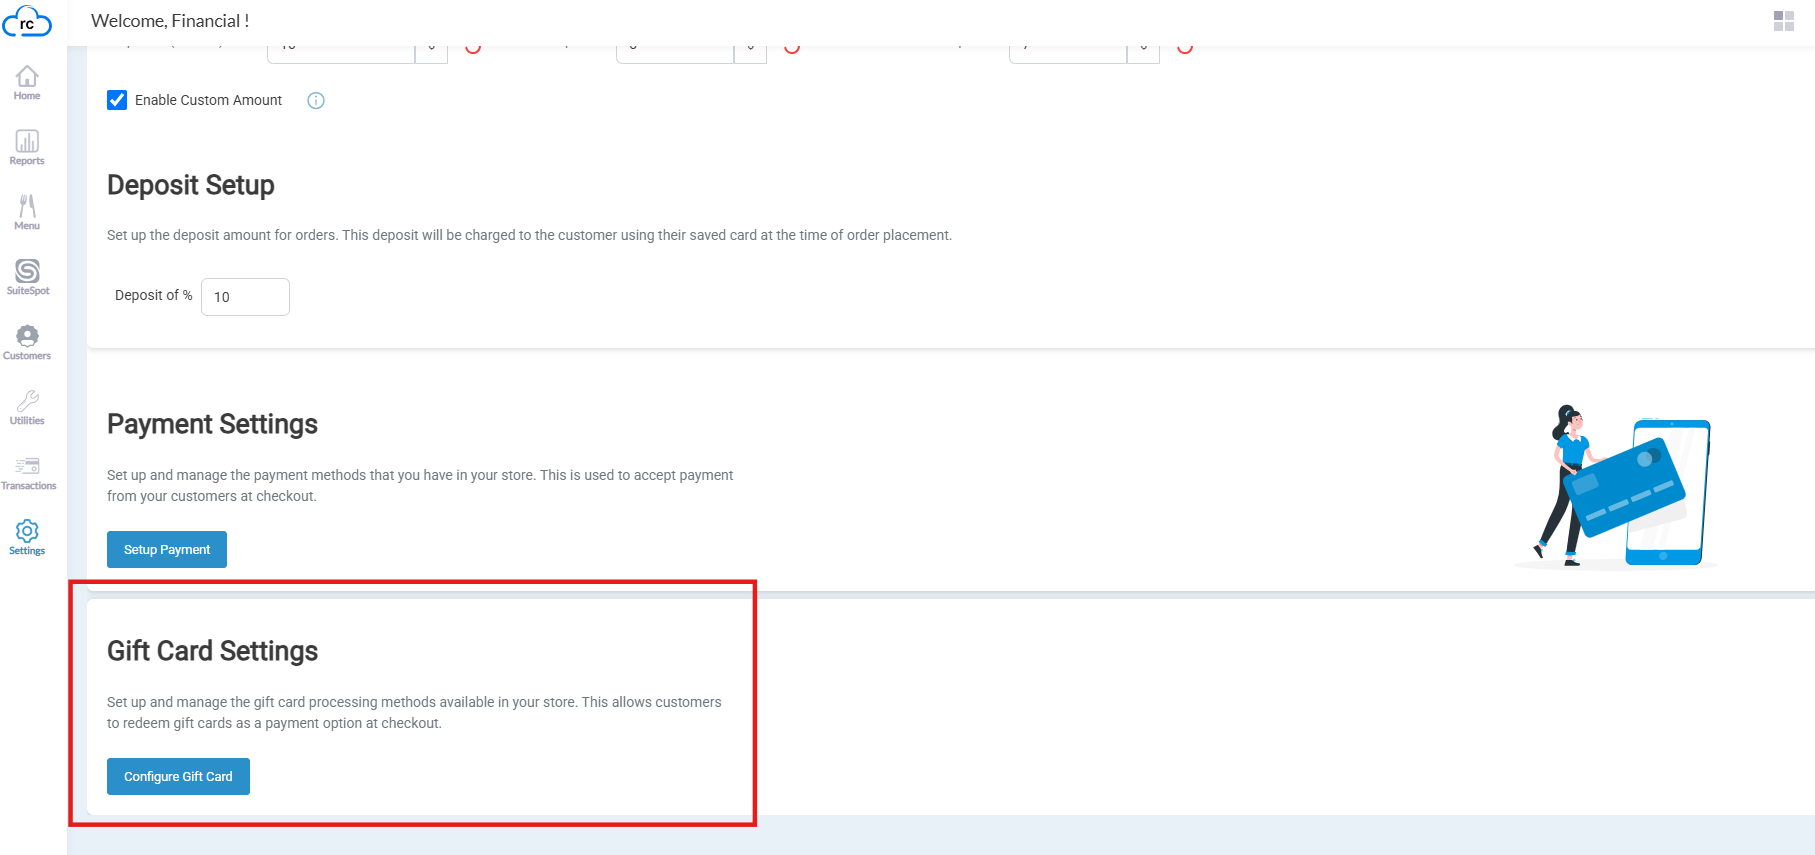Image resolution: width=1815 pixels, height=855 pixels.
Task: Click the Deposit of % input field
Action: click(245, 297)
